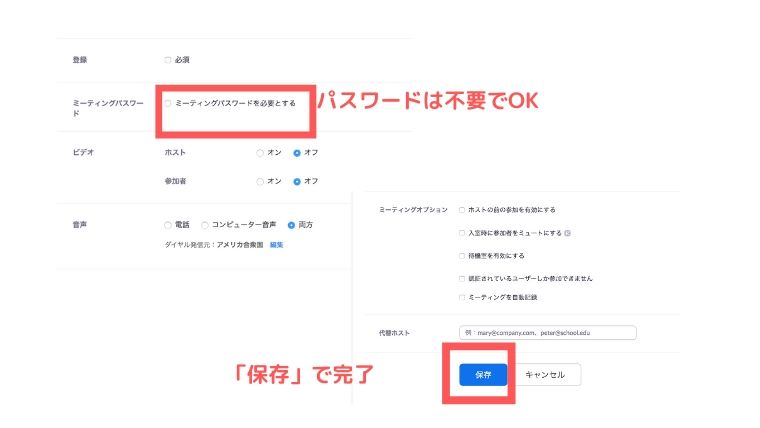Viewport: 760px width, 428px height.
Task: Click info icon beside mute-on-entry option
Action: (568, 233)
